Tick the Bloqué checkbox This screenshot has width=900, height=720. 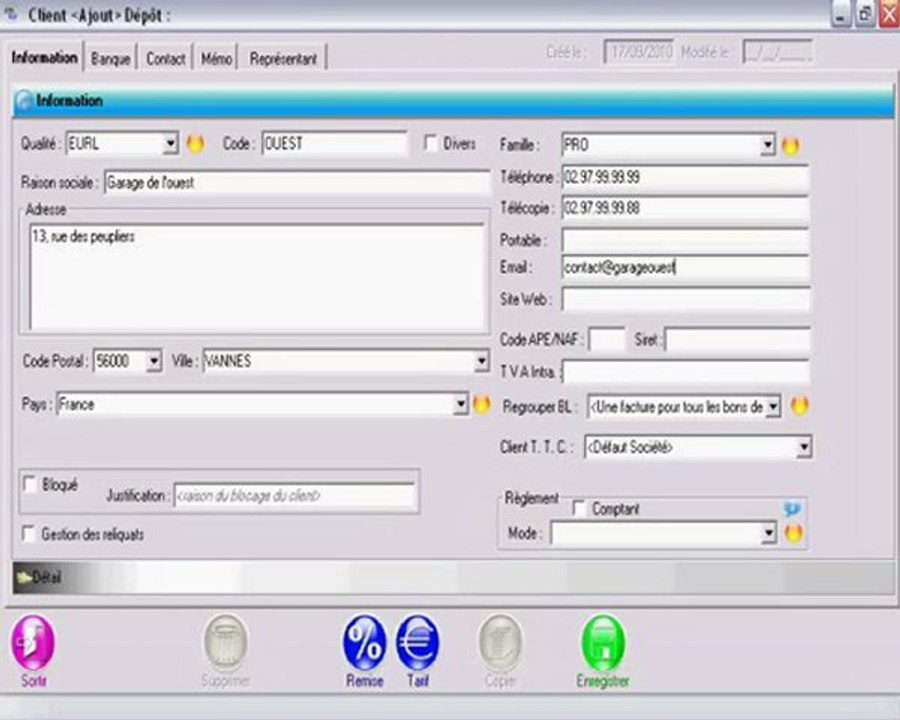(x=29, y=485)
